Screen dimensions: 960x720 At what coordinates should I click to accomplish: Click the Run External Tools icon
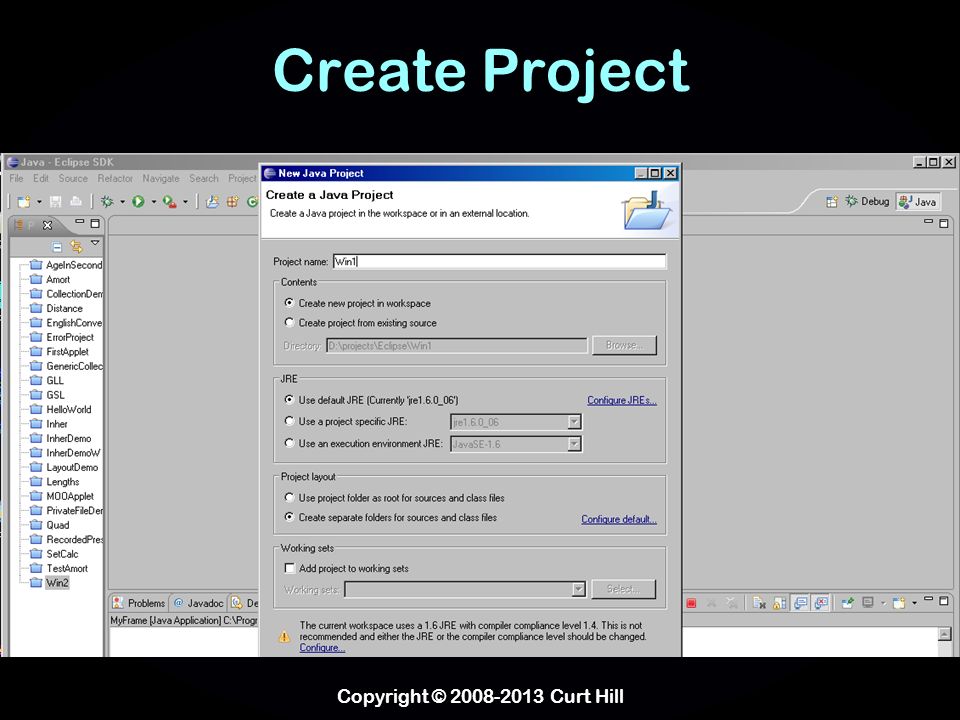[170, 201]
